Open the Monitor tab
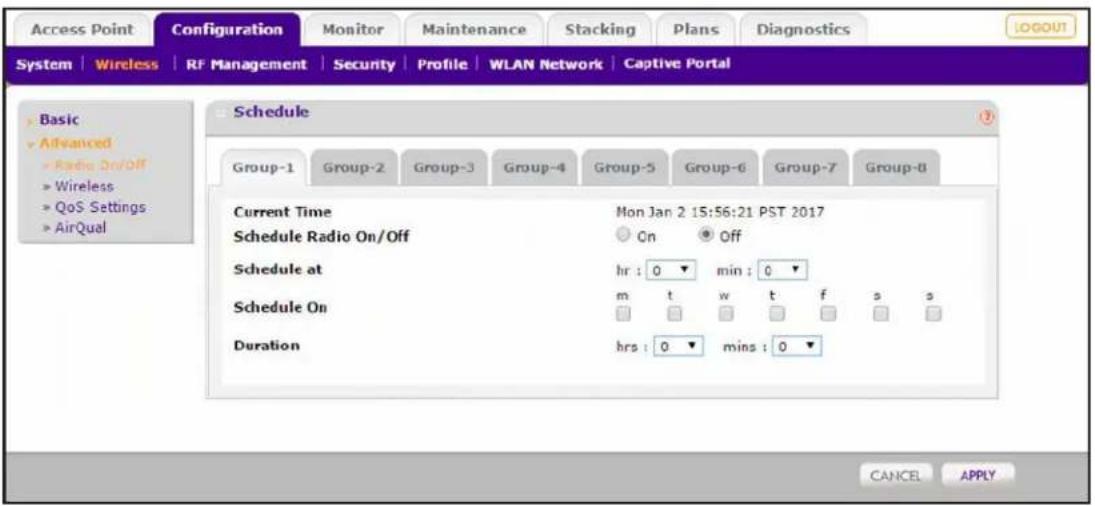This screenshot has height=506, width=1095. [x=353, y=30]
